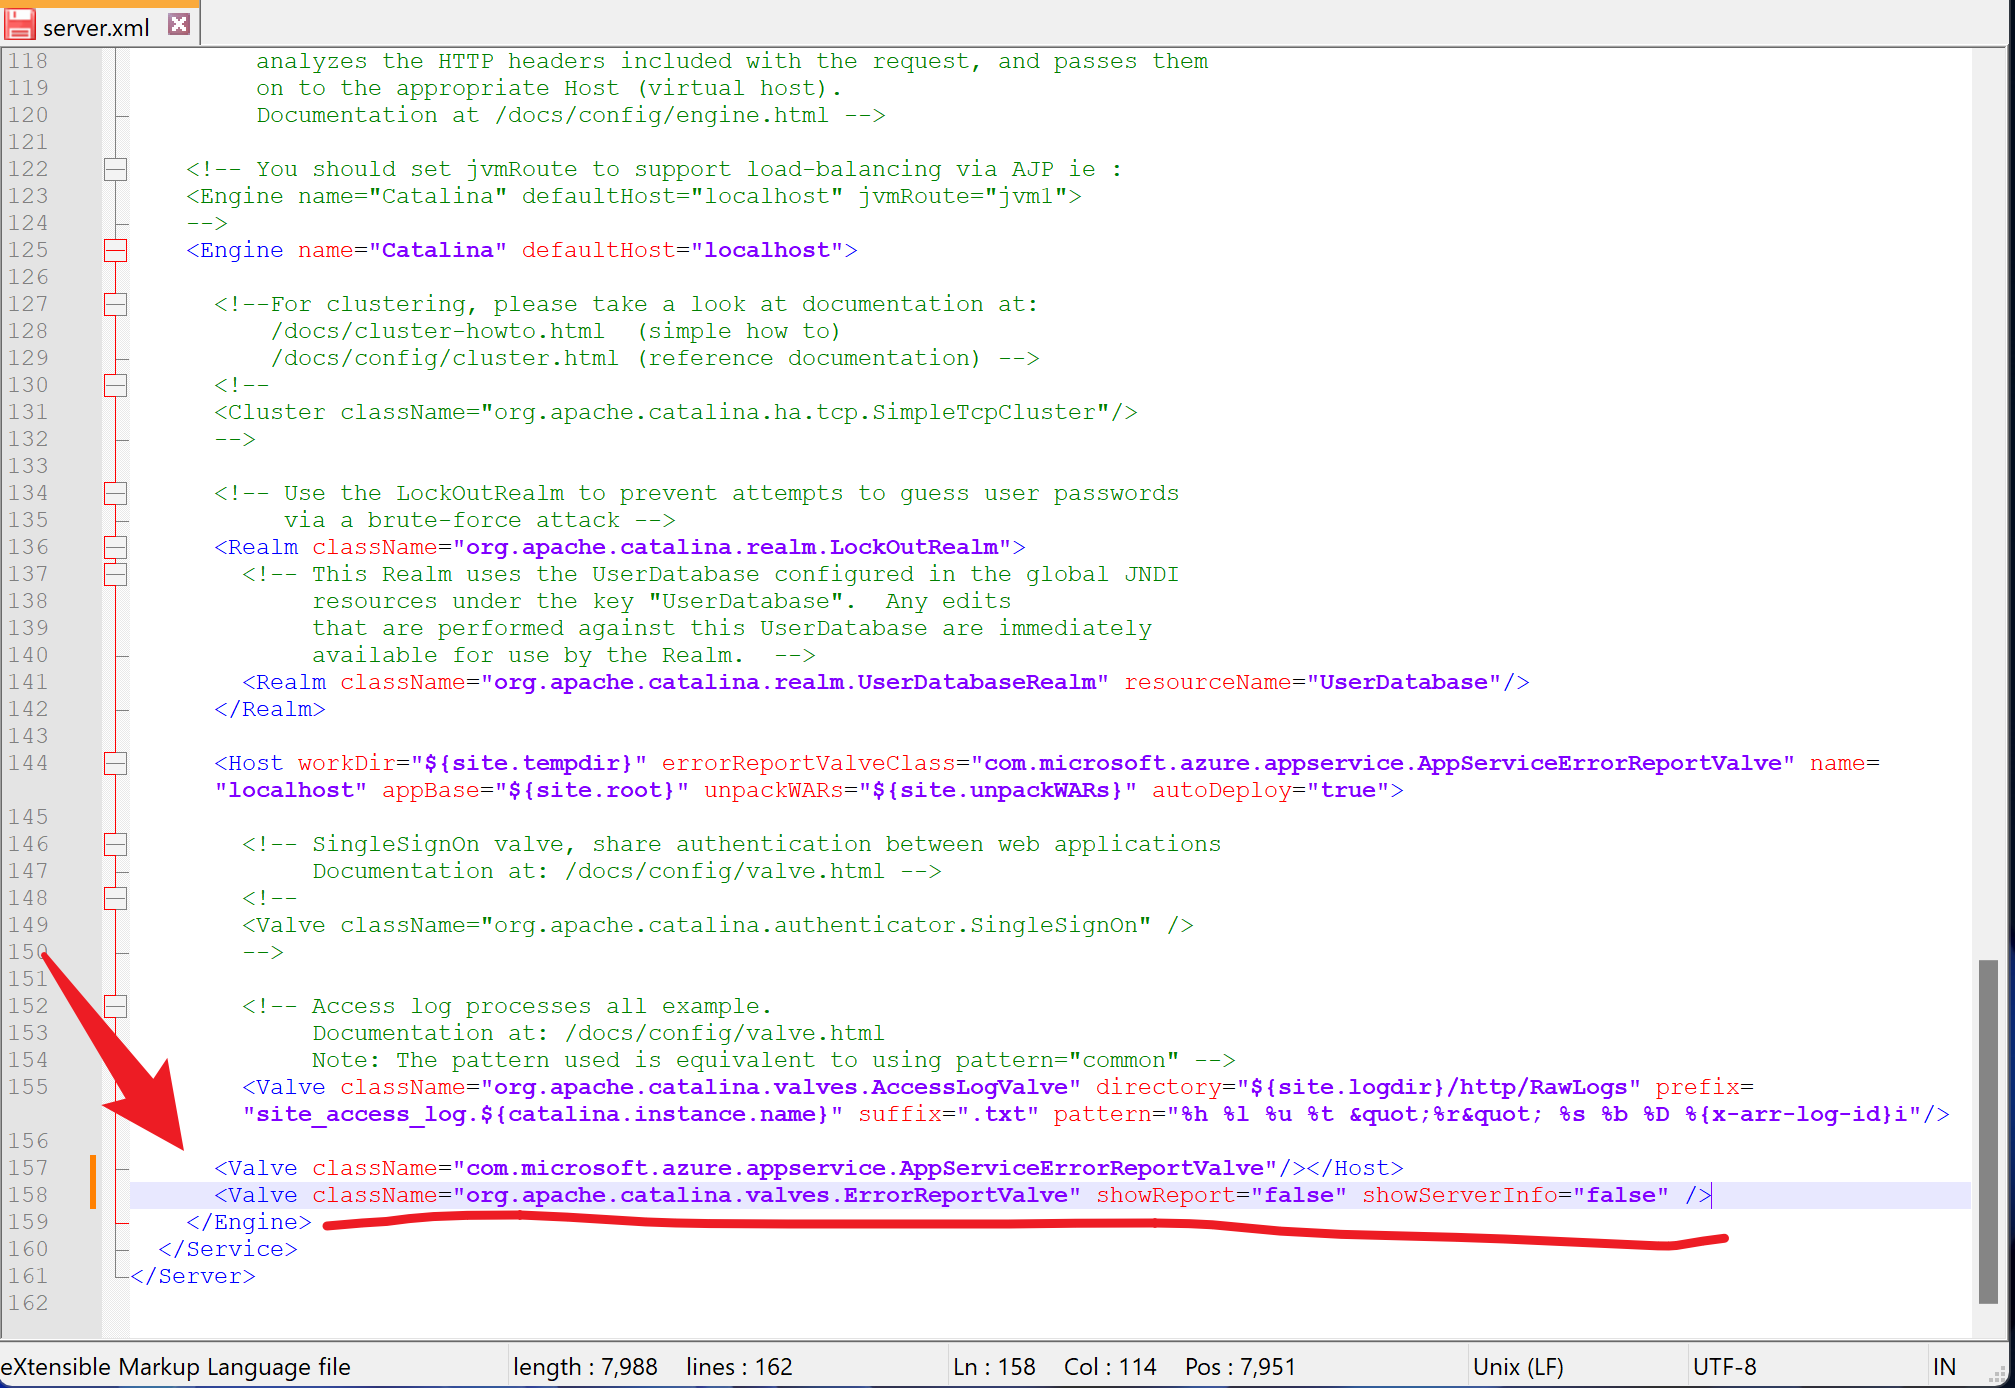The image size is (2015, 1388).
Task: Collapse the fold marker at line 122
Action: click(x=116, y=169)
